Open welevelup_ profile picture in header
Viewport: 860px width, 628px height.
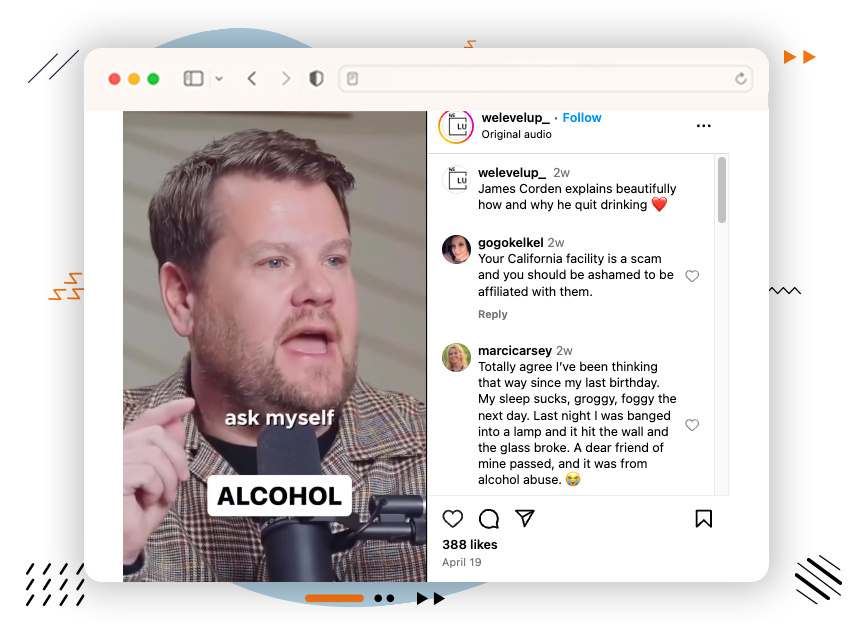(x=456, y=126)
